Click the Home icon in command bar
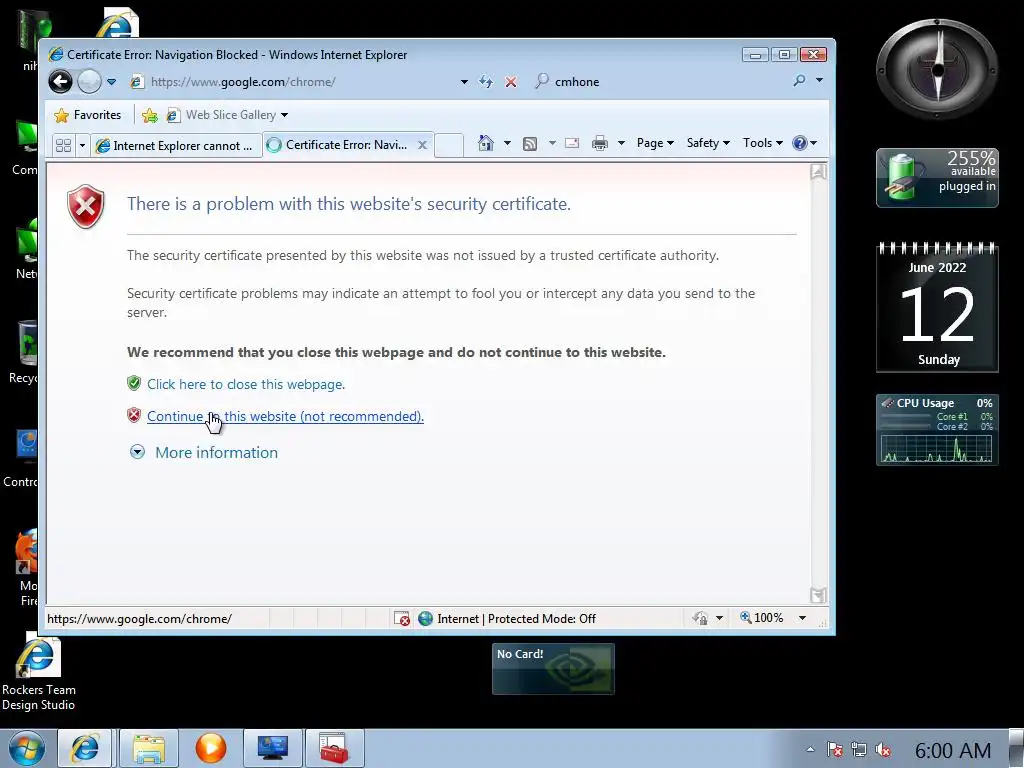This screenshot has height=768, width=1024. [x=485, y=143]
